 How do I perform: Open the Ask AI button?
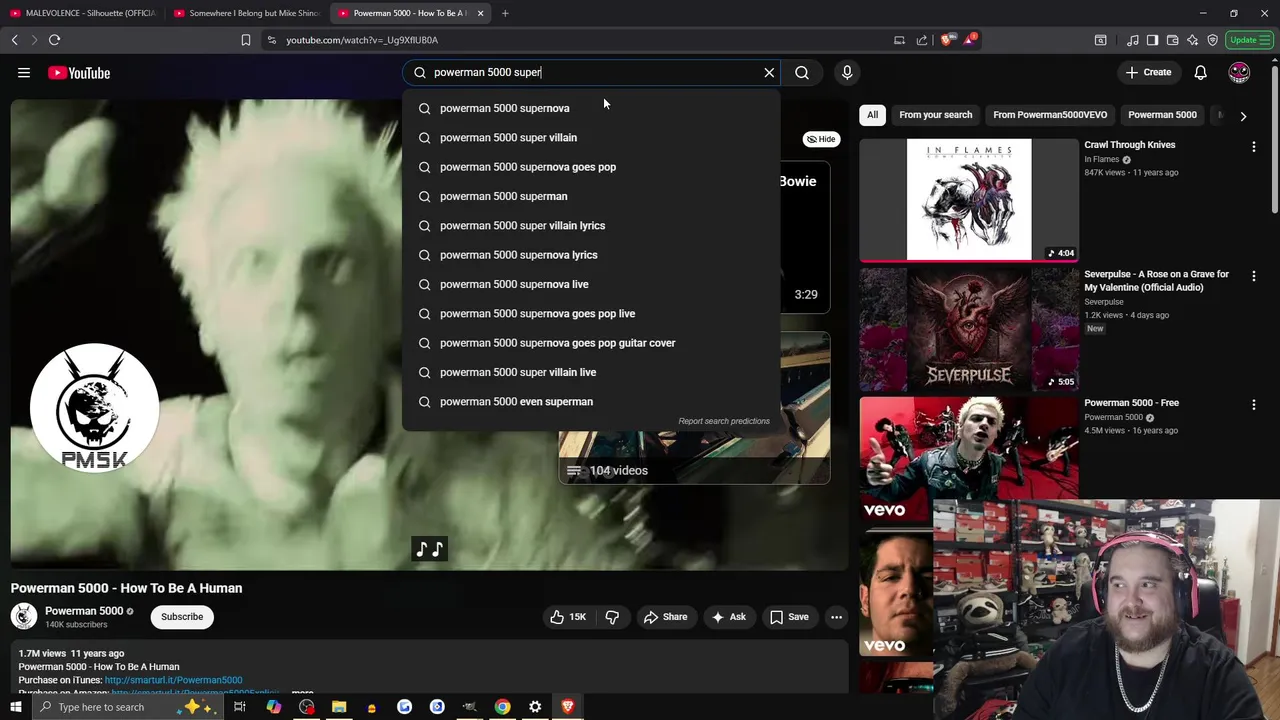click(728, 617)
